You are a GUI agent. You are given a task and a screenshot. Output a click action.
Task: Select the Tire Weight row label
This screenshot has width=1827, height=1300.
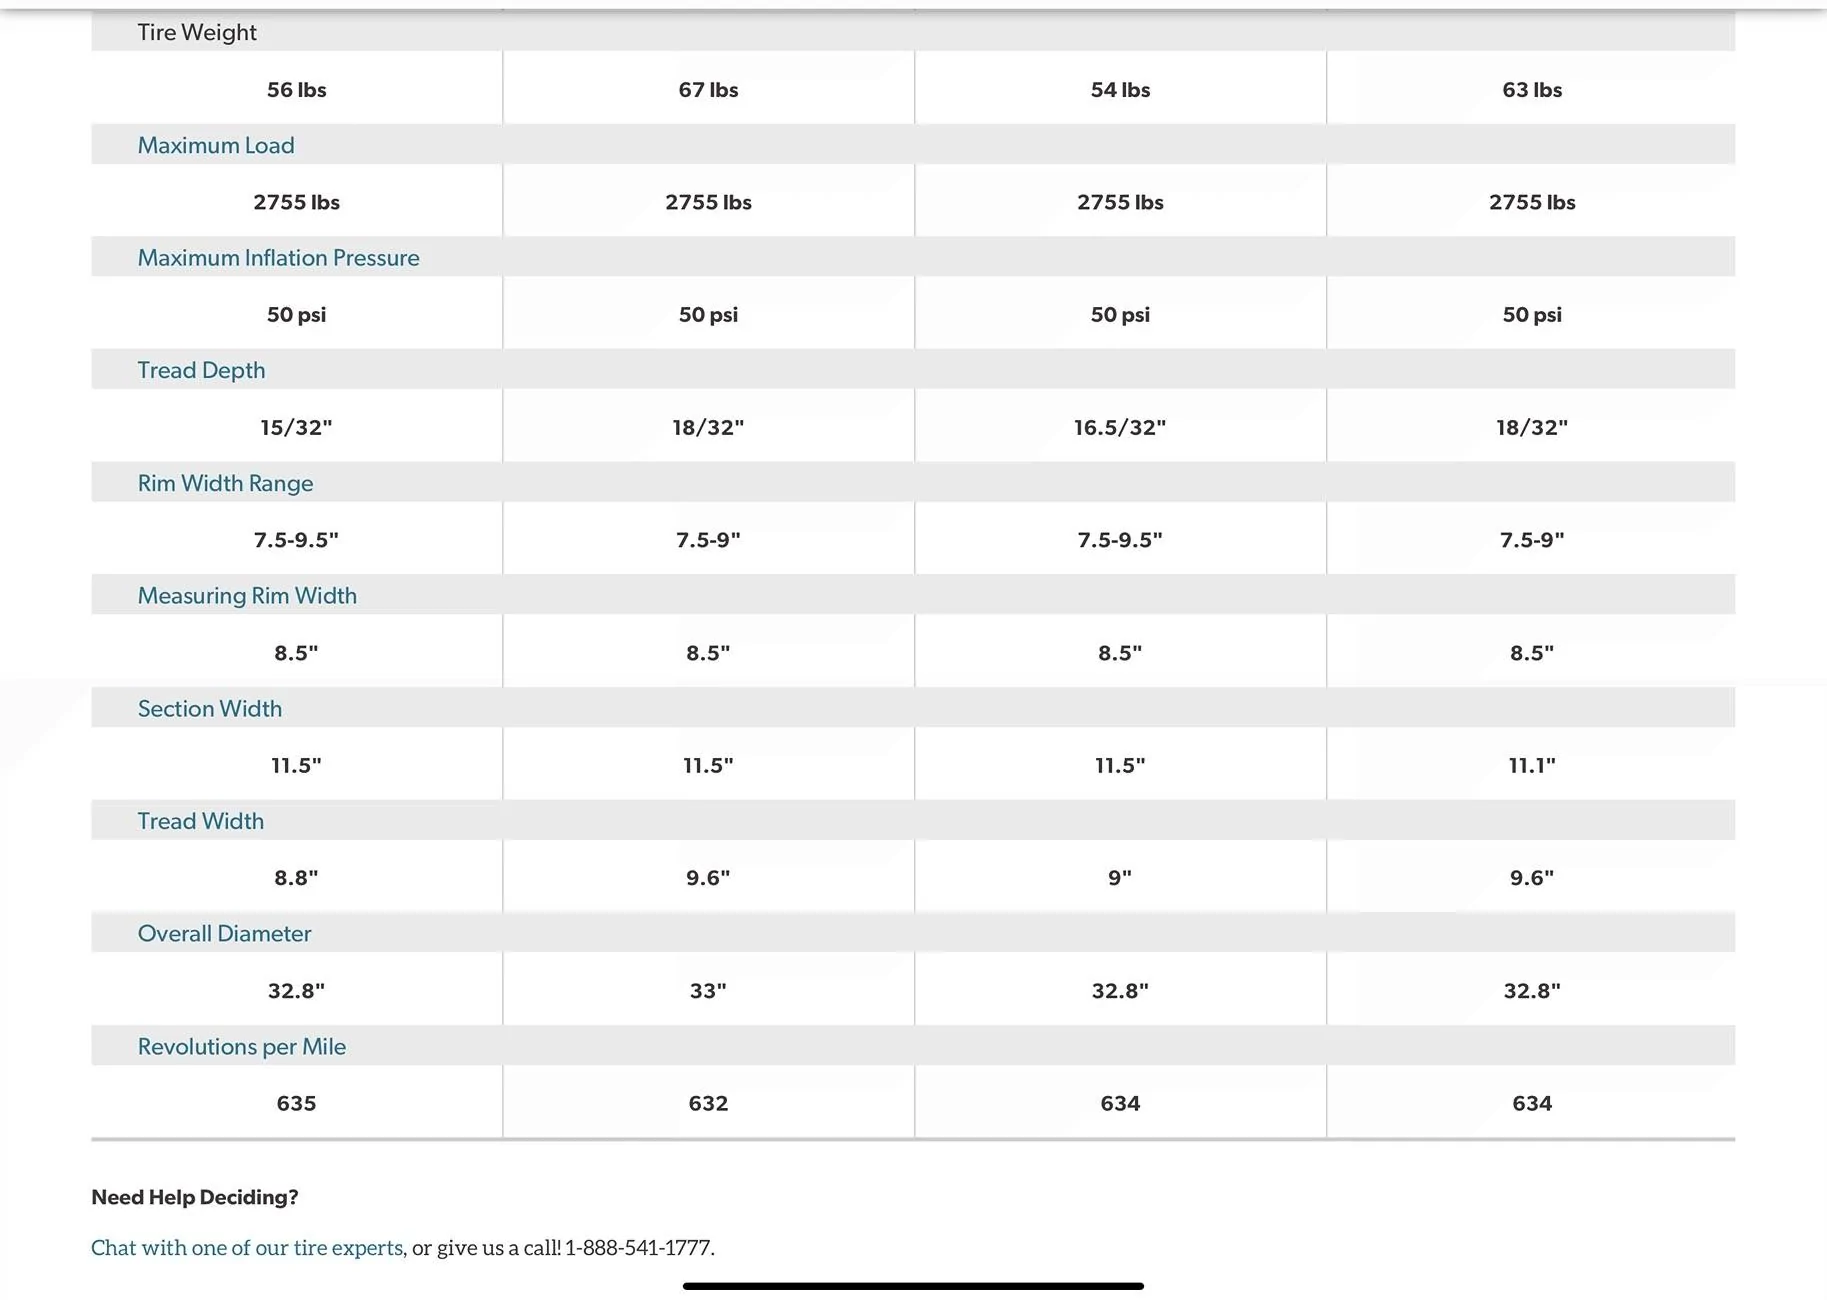[197, 32]
